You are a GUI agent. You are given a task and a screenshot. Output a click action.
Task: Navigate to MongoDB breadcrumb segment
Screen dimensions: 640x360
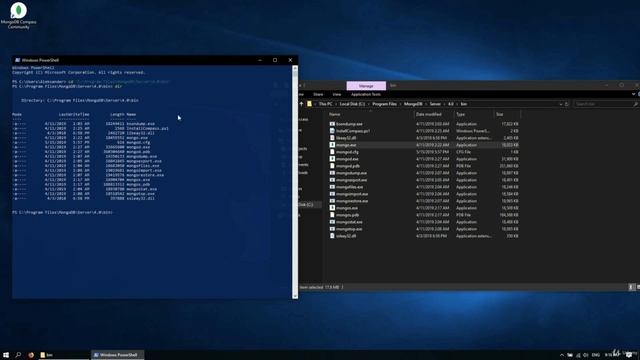coord(413,104)
